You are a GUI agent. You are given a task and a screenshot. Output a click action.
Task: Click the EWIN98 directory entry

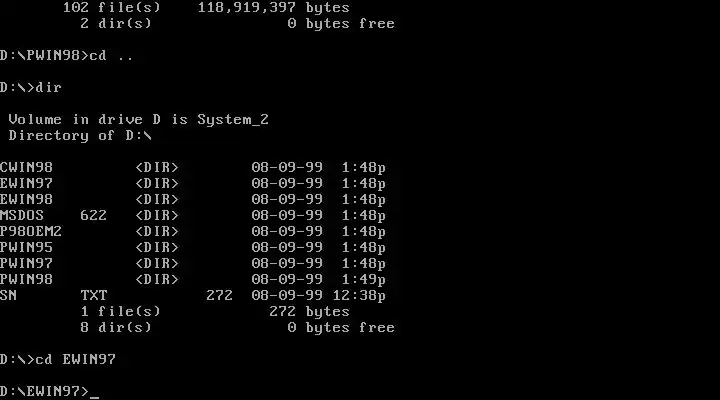[193, 200]
